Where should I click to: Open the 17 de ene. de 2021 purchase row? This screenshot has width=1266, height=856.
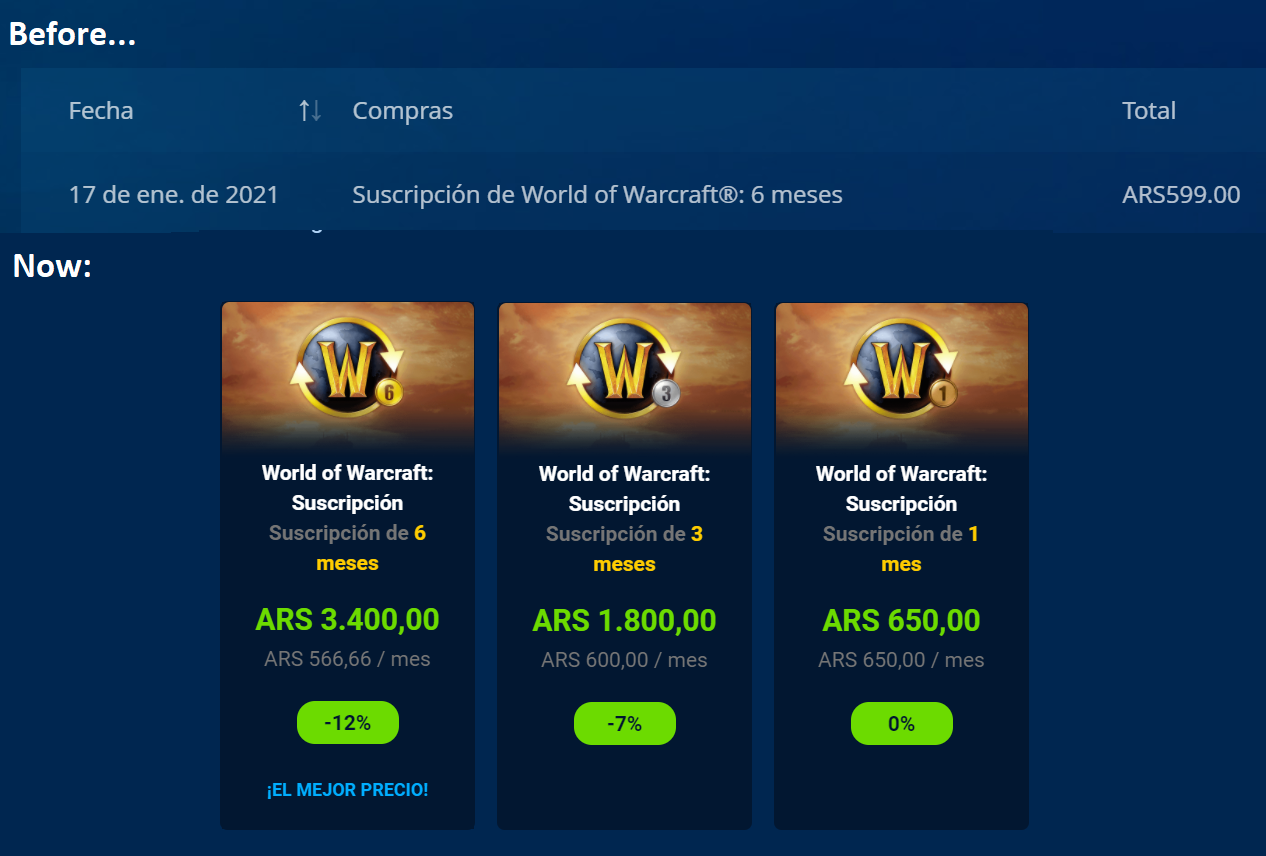coord(643,194)
